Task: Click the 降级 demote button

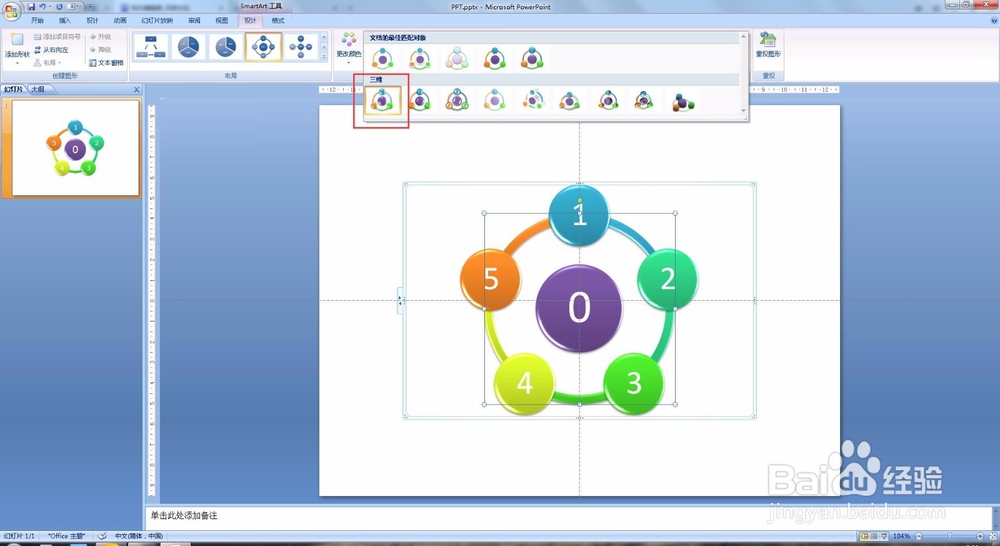Action: click(100, 50)
